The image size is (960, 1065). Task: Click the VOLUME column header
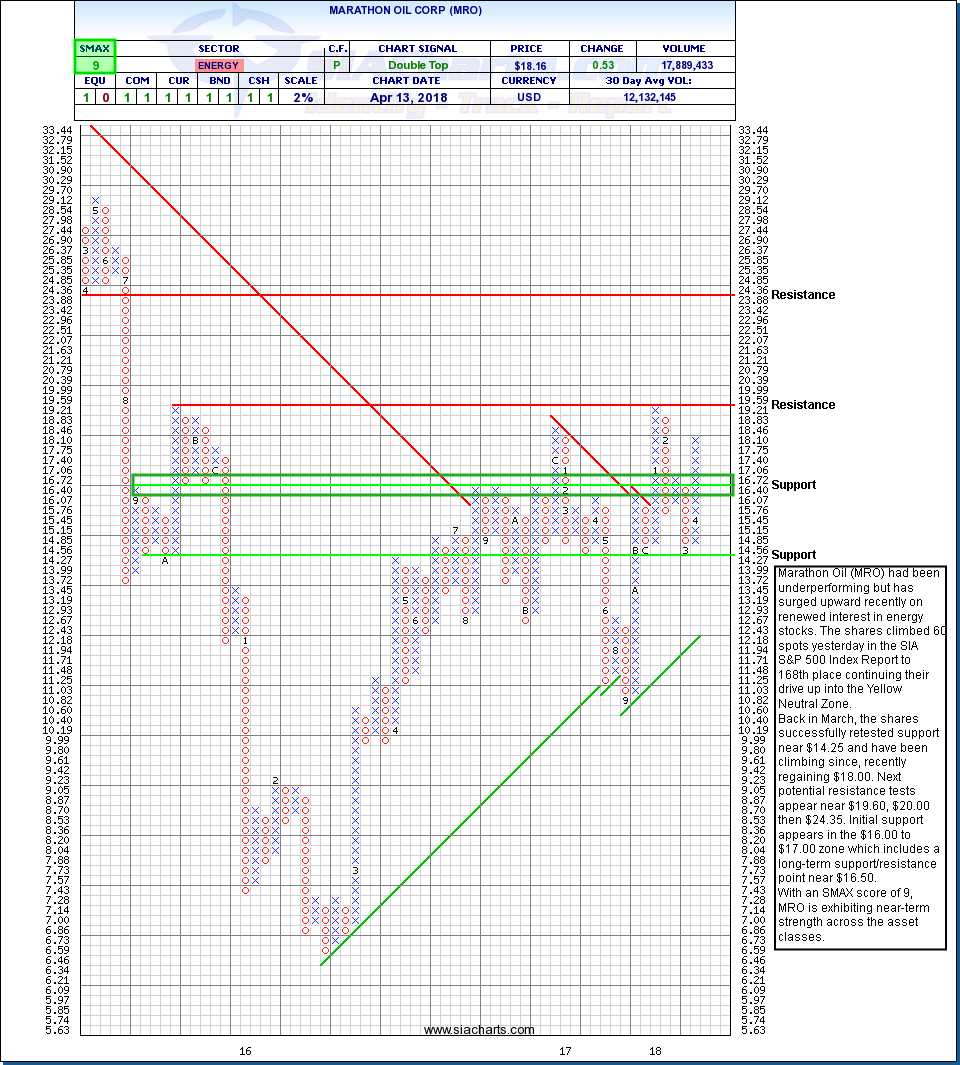click(x=684, y=48)
